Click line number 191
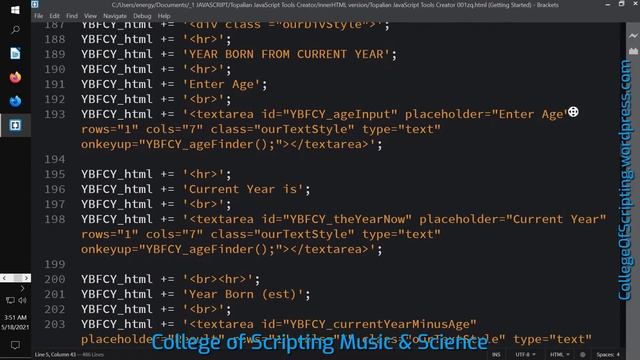The image size is (640, 360). (55, 84)
